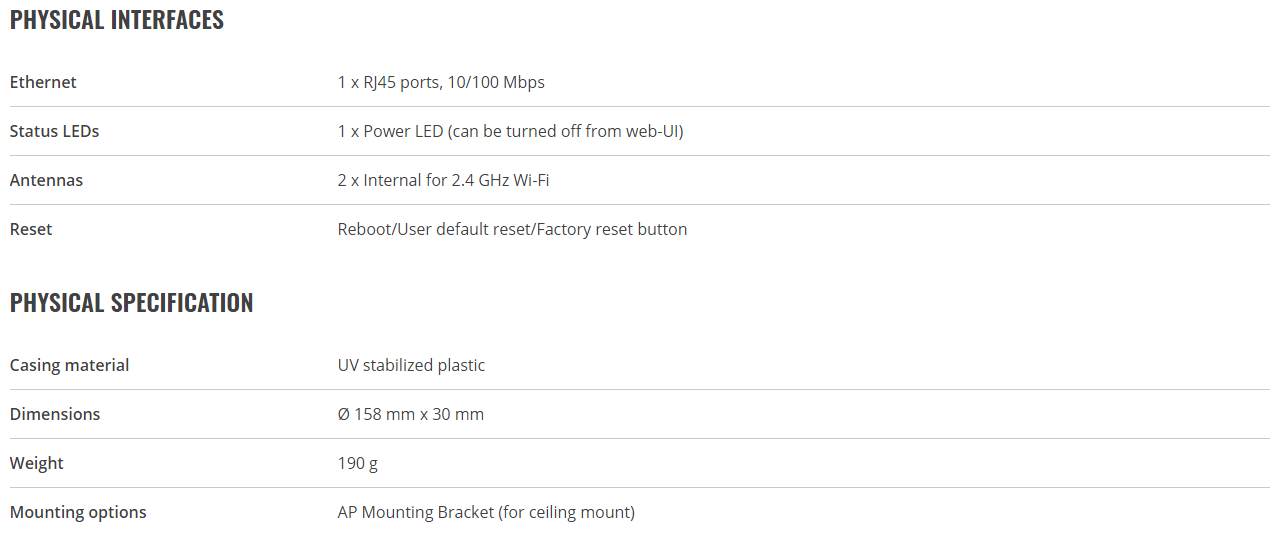Click the Power LED description text
The height and width of the screenshot is (545, 1275).
coord(510,131)
